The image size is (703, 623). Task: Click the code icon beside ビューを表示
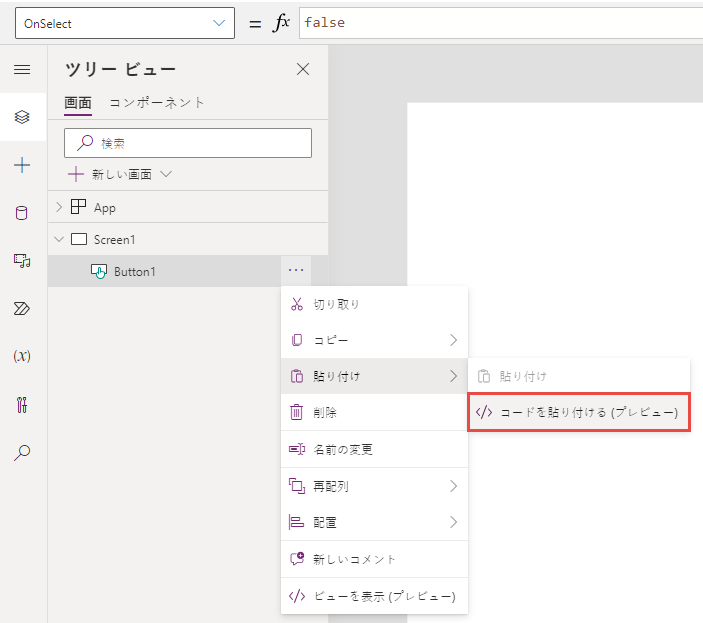[x=297, y=596]
